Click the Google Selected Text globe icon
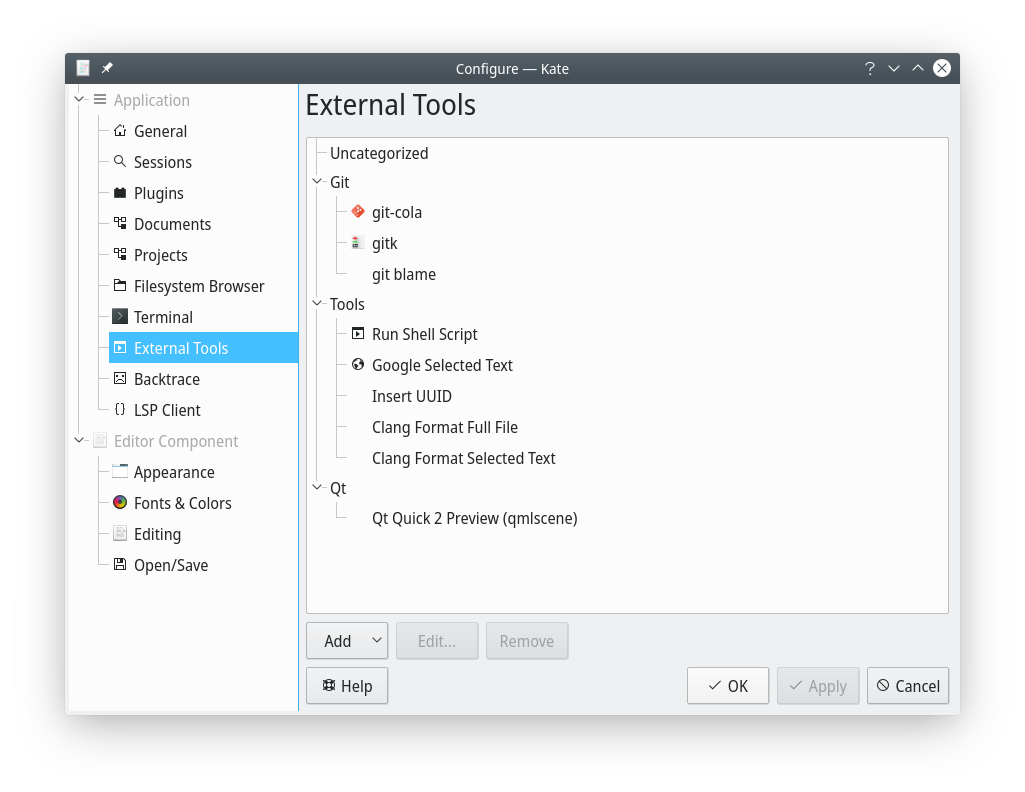This screenshot has height=792, width=1025. (x=358, y=365)
